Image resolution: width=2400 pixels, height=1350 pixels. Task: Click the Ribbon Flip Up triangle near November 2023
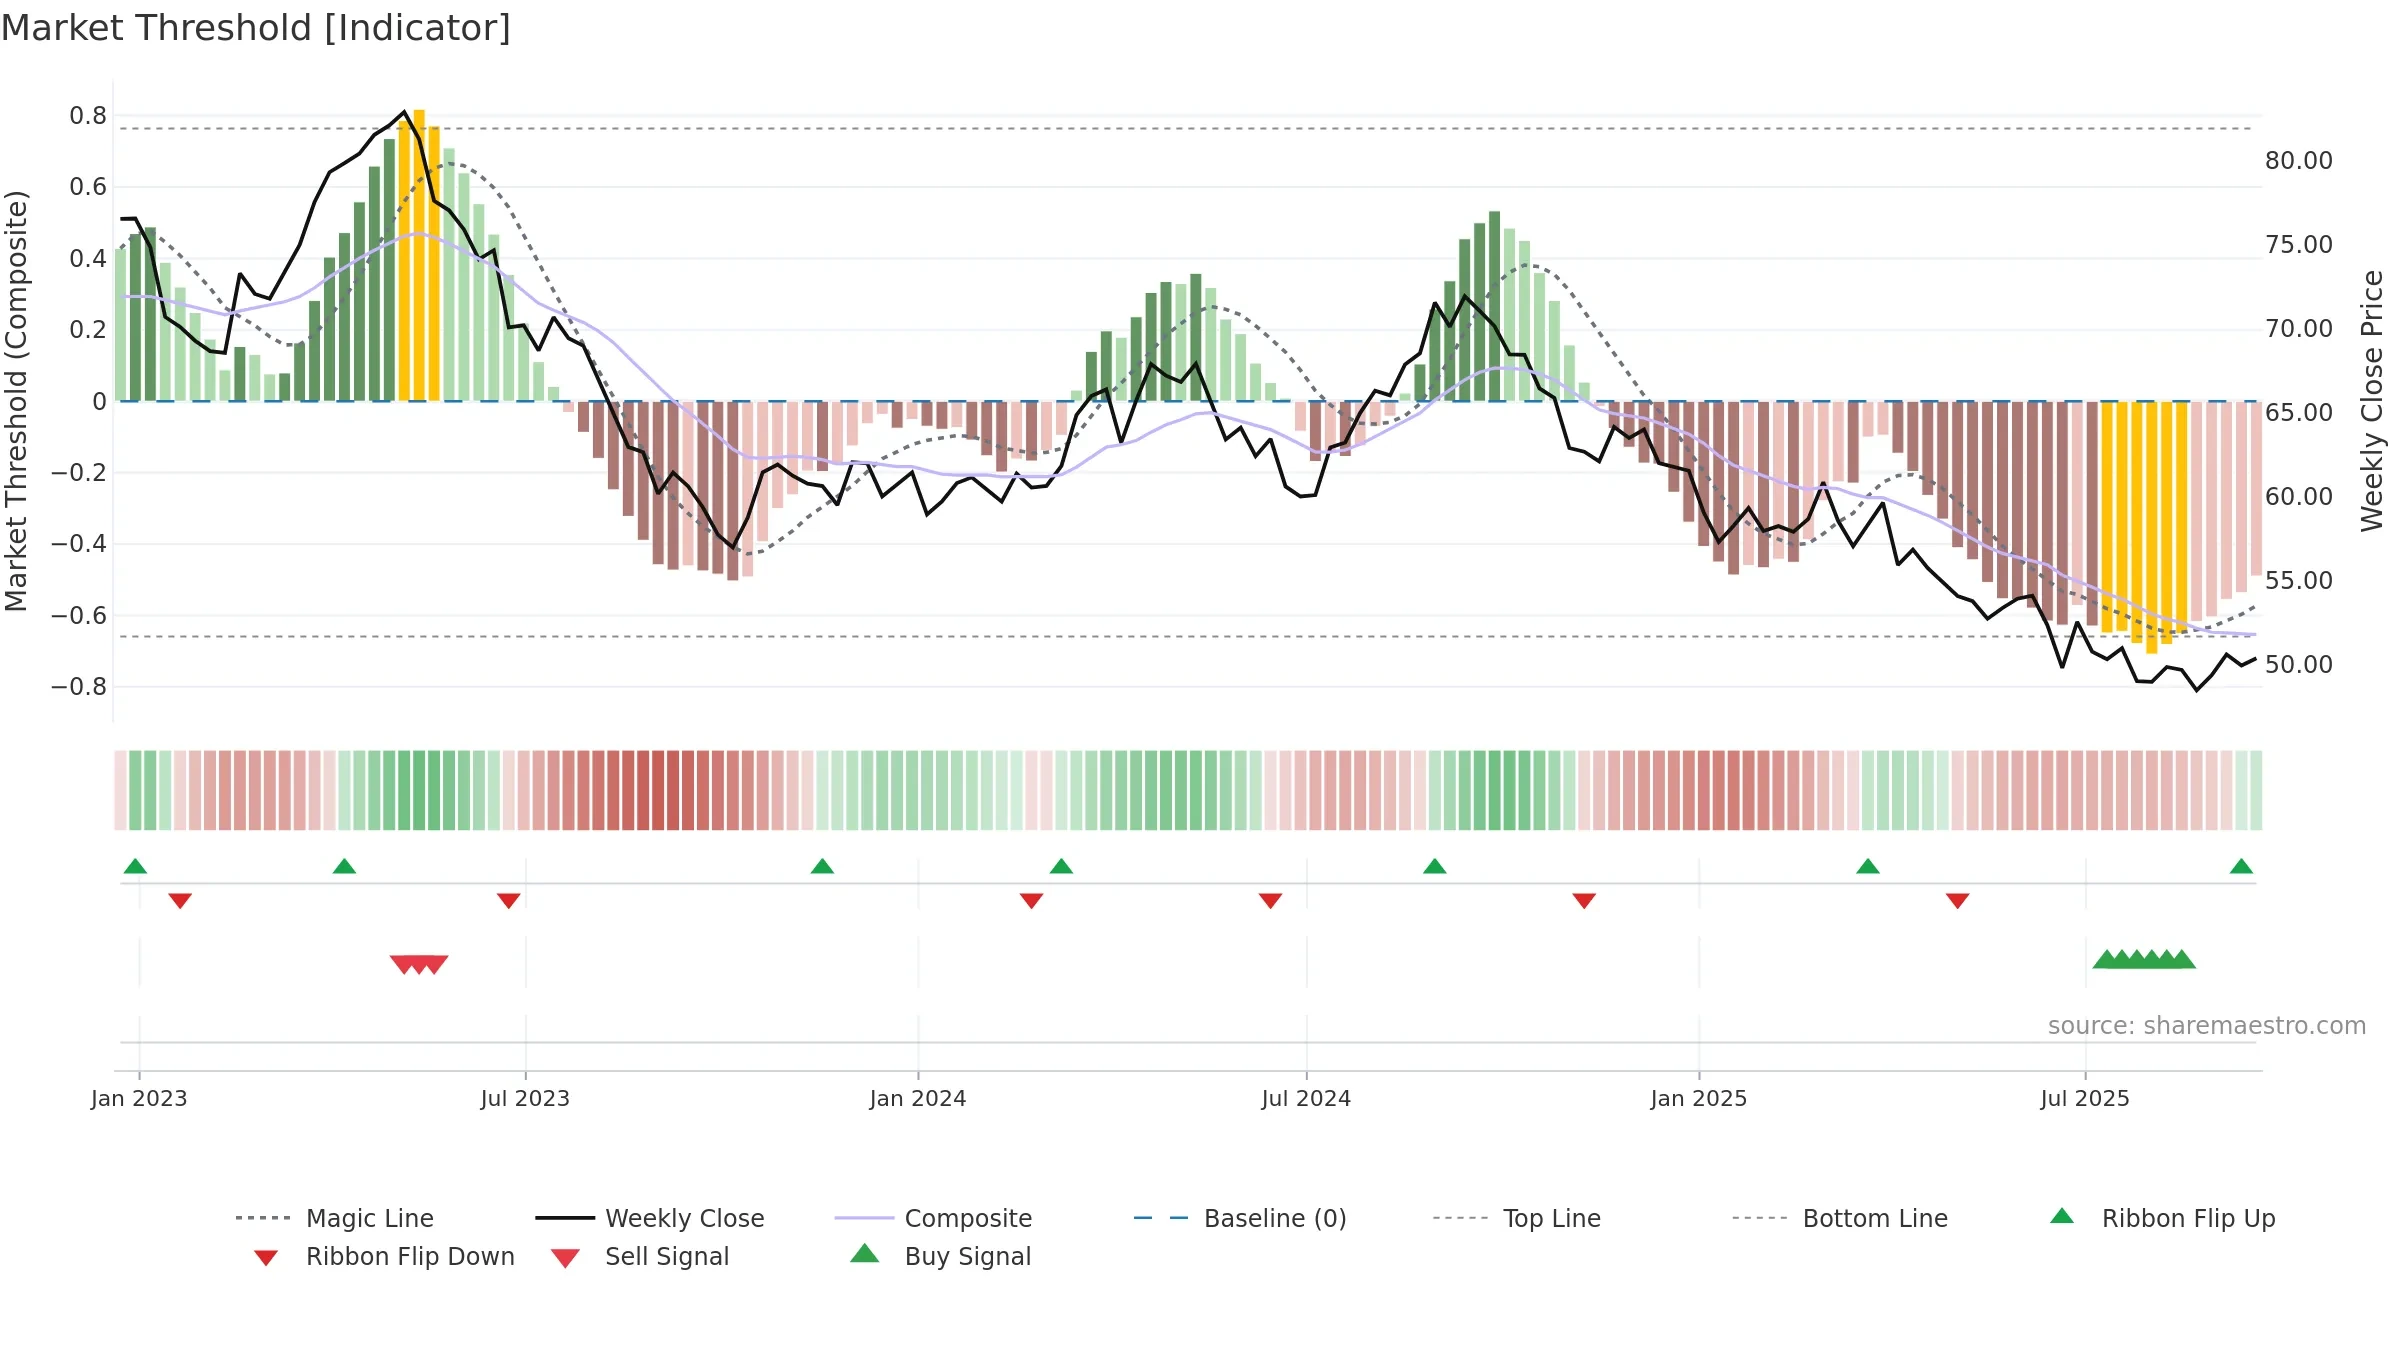pyautogui.click(x=822, y=866)
